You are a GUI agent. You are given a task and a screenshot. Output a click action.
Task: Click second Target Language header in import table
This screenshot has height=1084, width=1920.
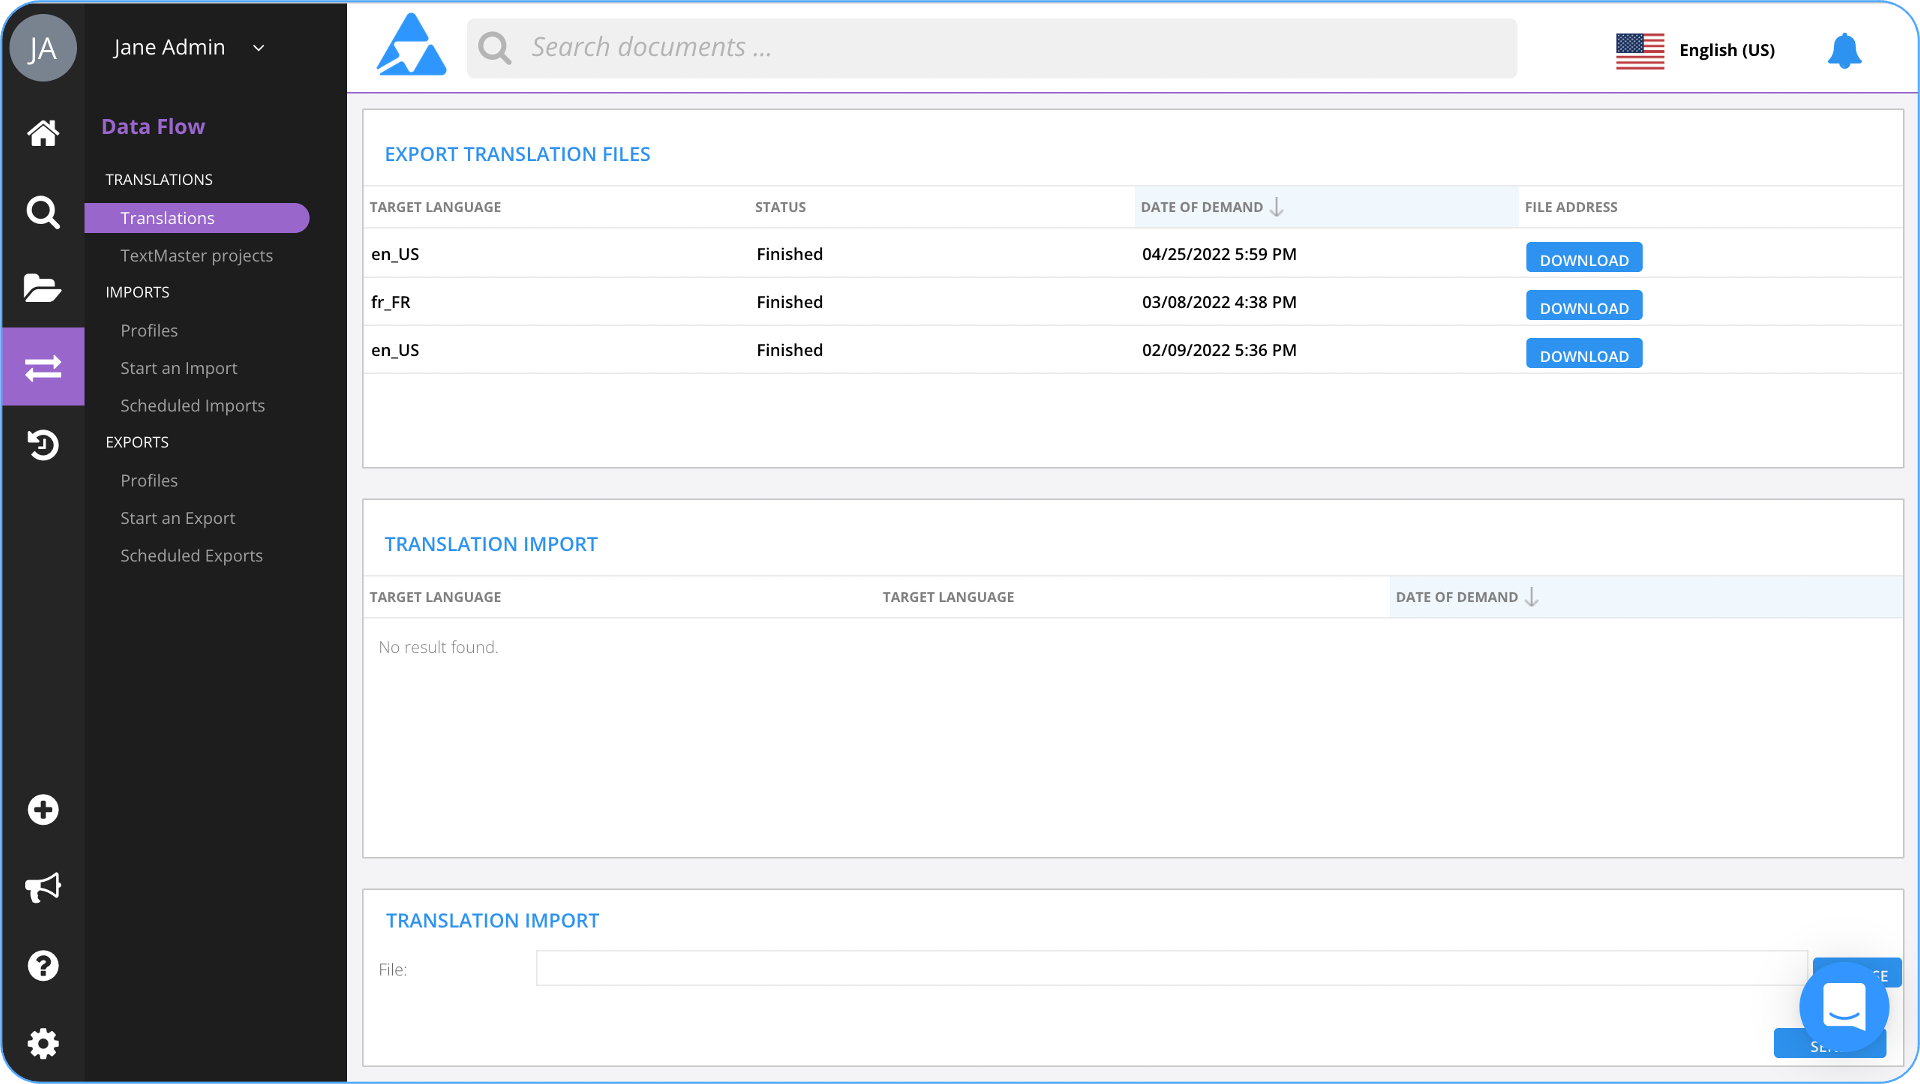point(948,597)
